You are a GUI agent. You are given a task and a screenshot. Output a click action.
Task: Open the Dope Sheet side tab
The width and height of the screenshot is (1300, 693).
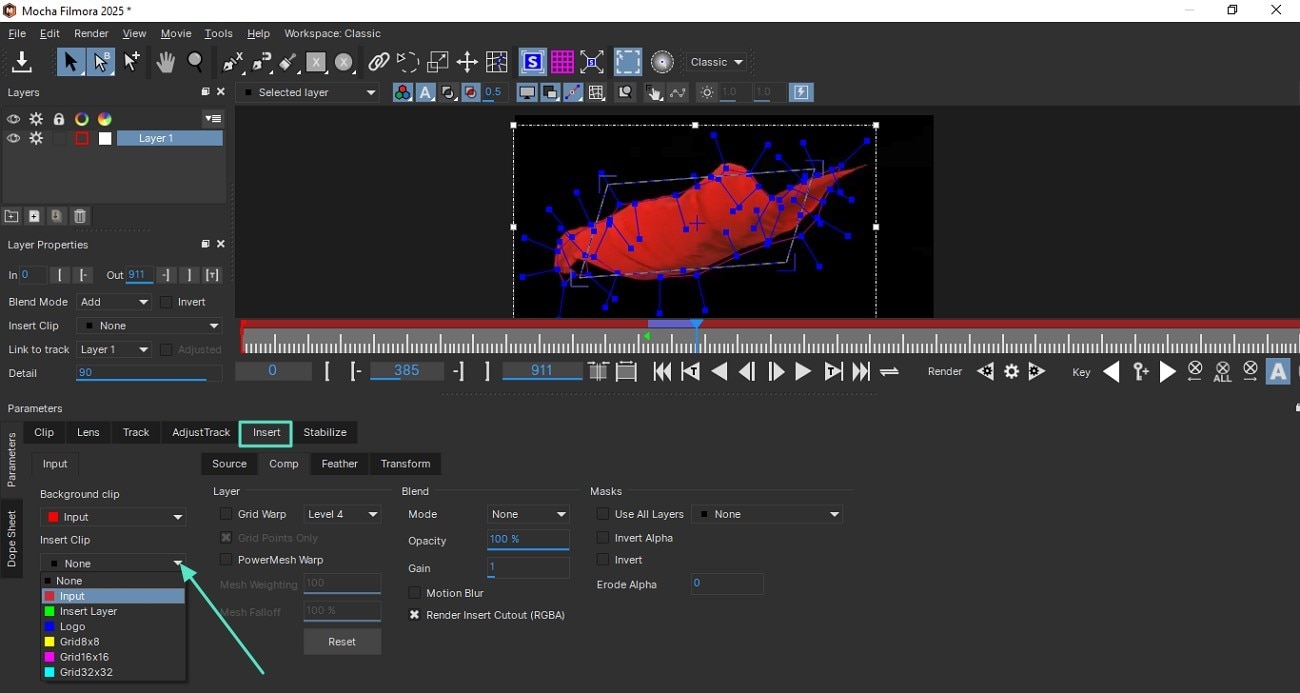(12, 538)
